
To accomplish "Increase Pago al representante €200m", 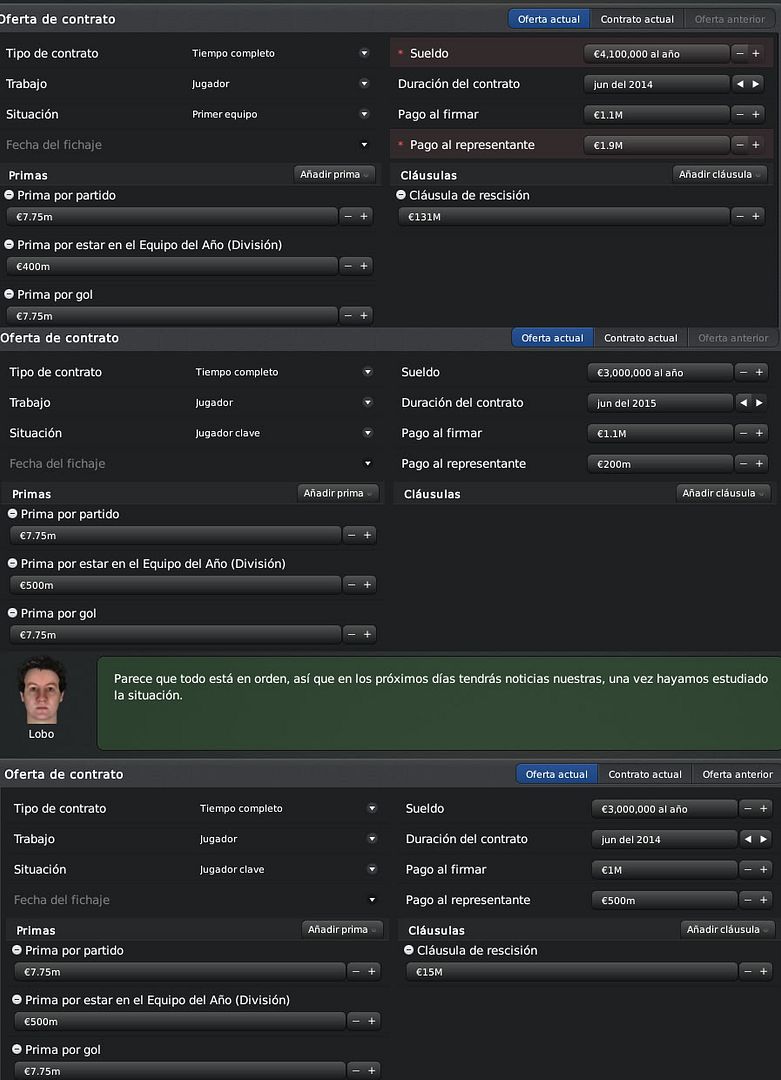I will [760, 464].
